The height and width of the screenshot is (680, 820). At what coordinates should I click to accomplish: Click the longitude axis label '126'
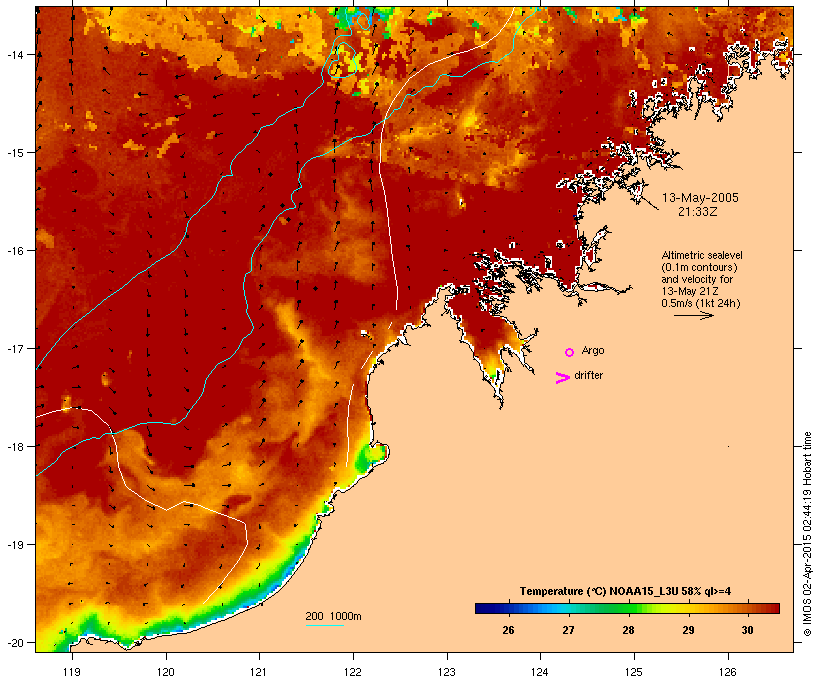728,672
